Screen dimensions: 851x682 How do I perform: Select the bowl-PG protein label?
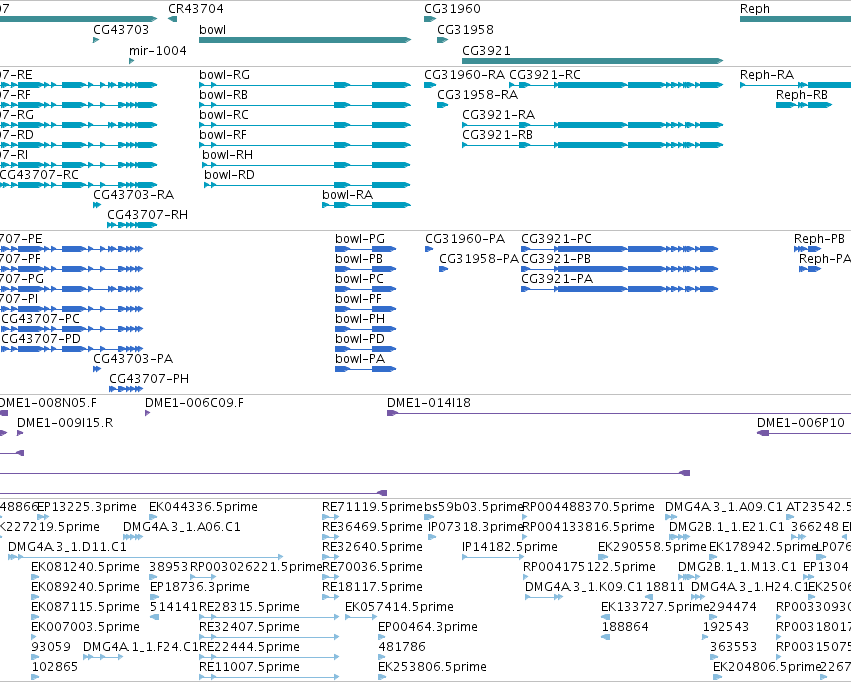360,239
